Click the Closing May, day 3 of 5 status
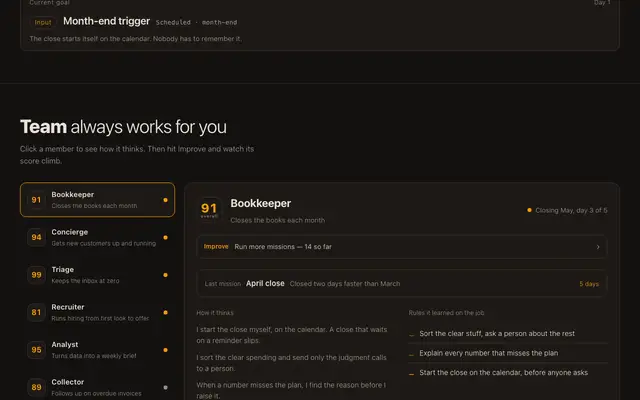This screenshot has width=640, height=400. [x=567, y=210]
